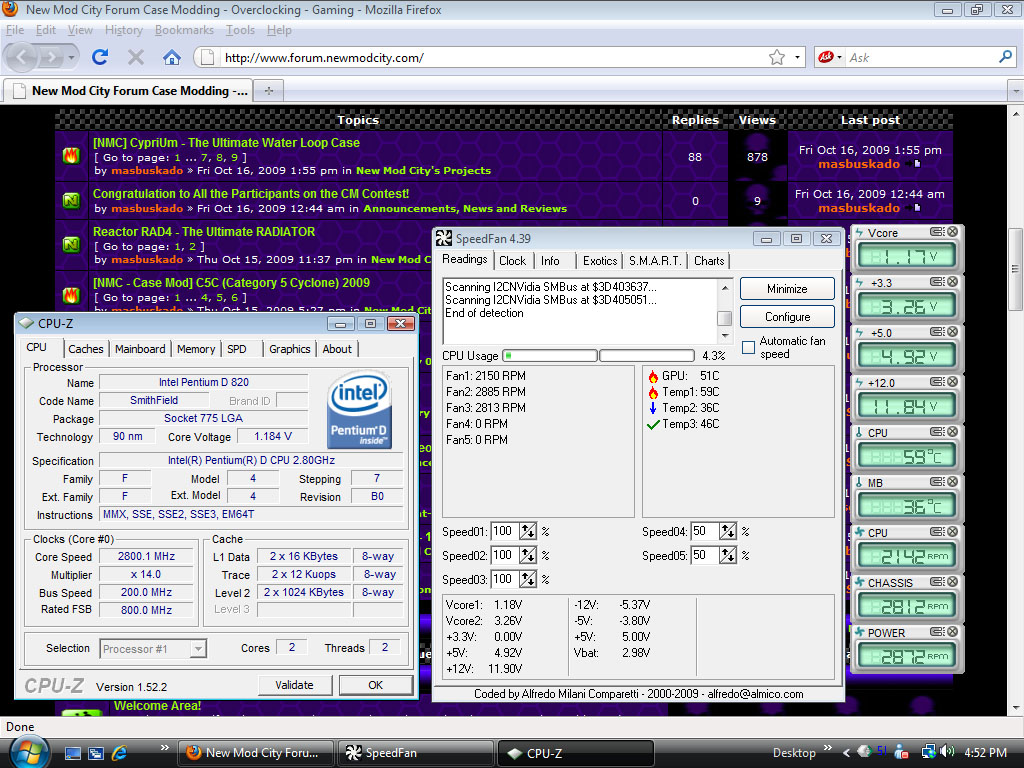The image size is (1024, 768).
Task: Click the Firefox Forward arrow button
Action: (50, 58)
